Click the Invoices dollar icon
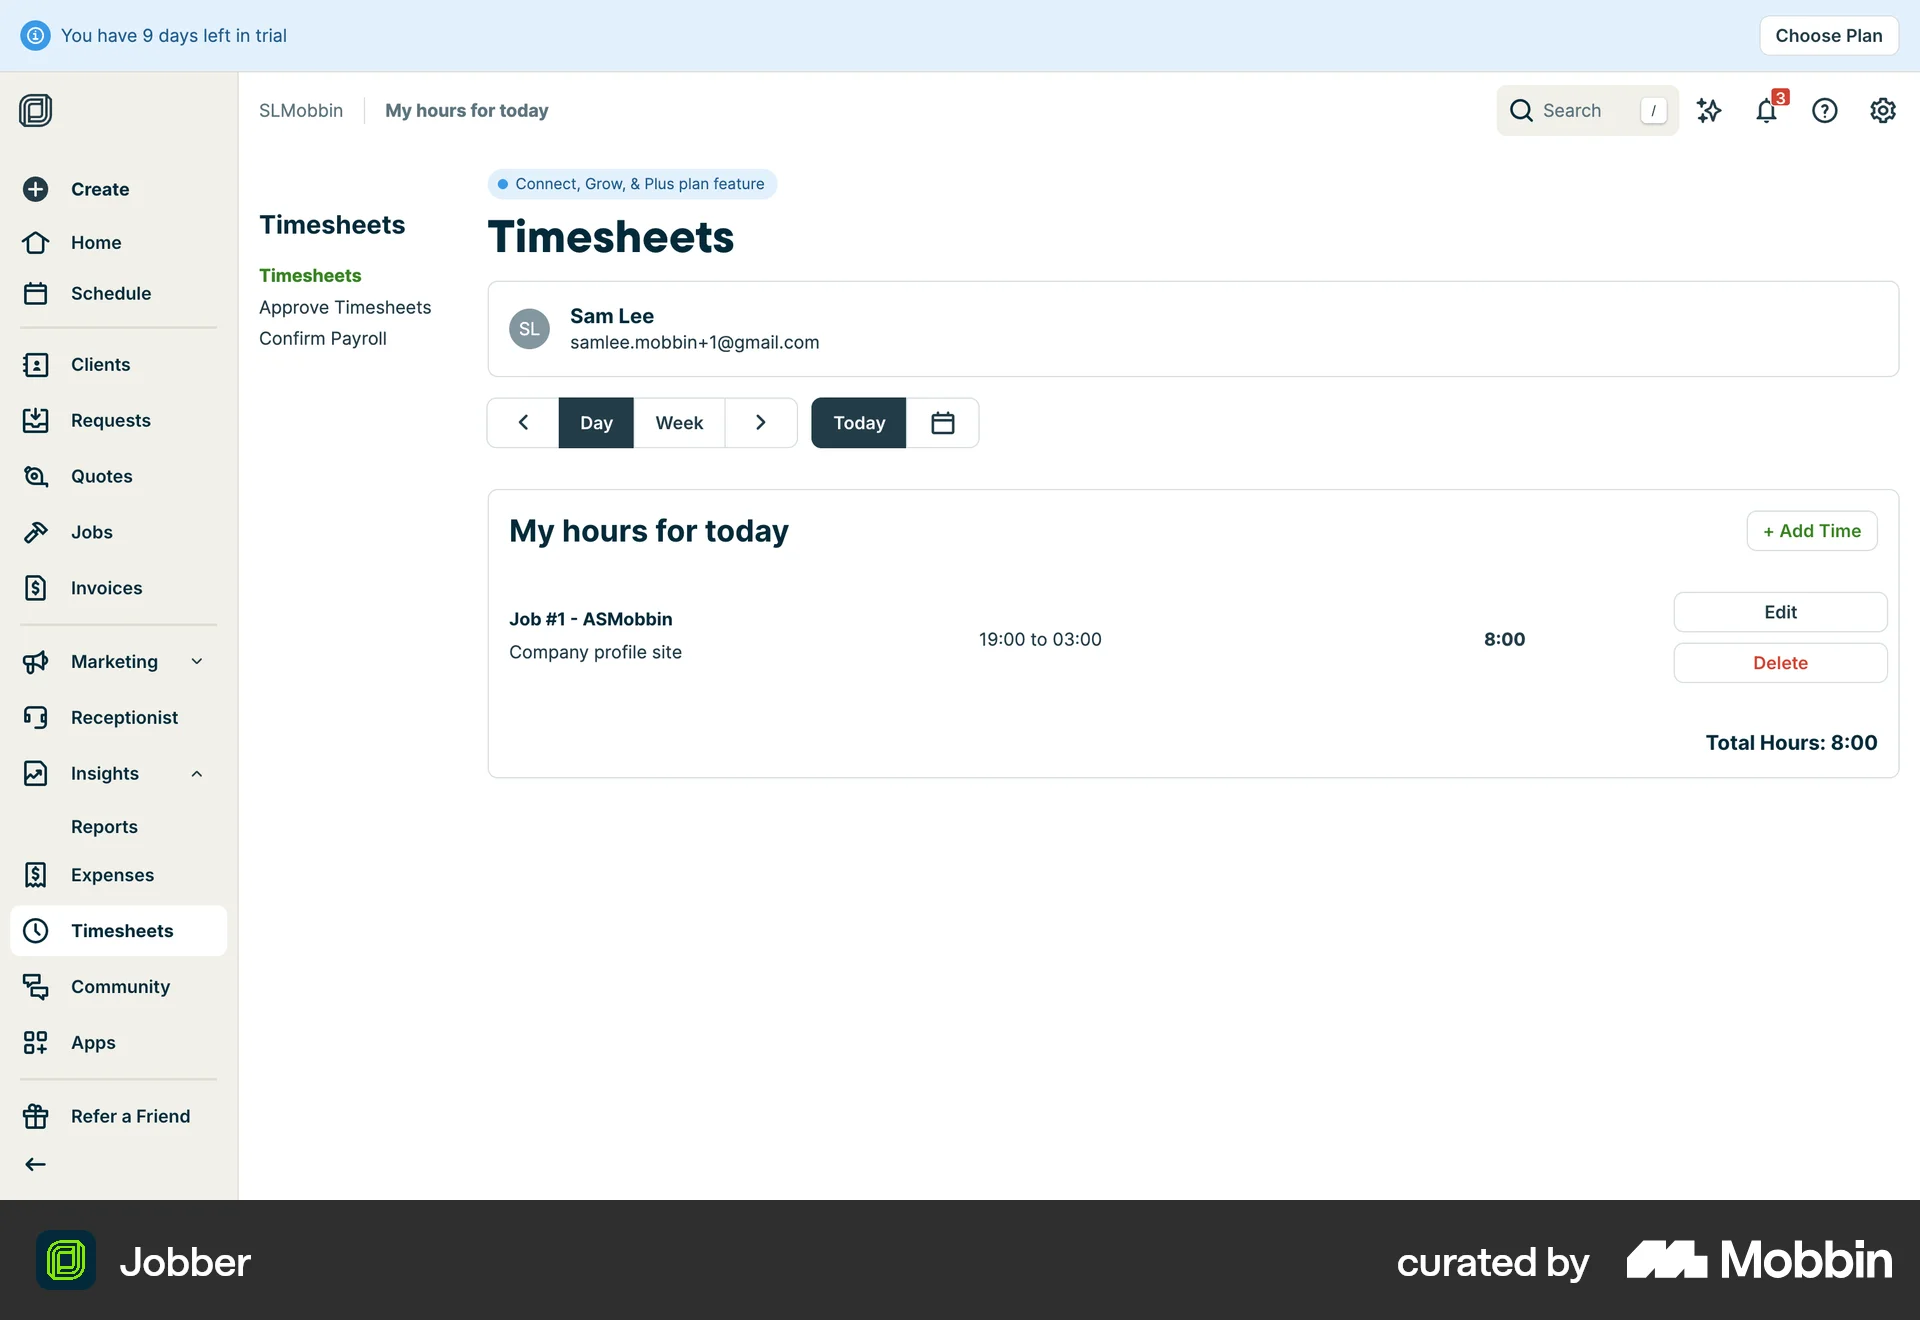The height and width of the screenshot is (1320, 1920). click(x=36, y=588)
